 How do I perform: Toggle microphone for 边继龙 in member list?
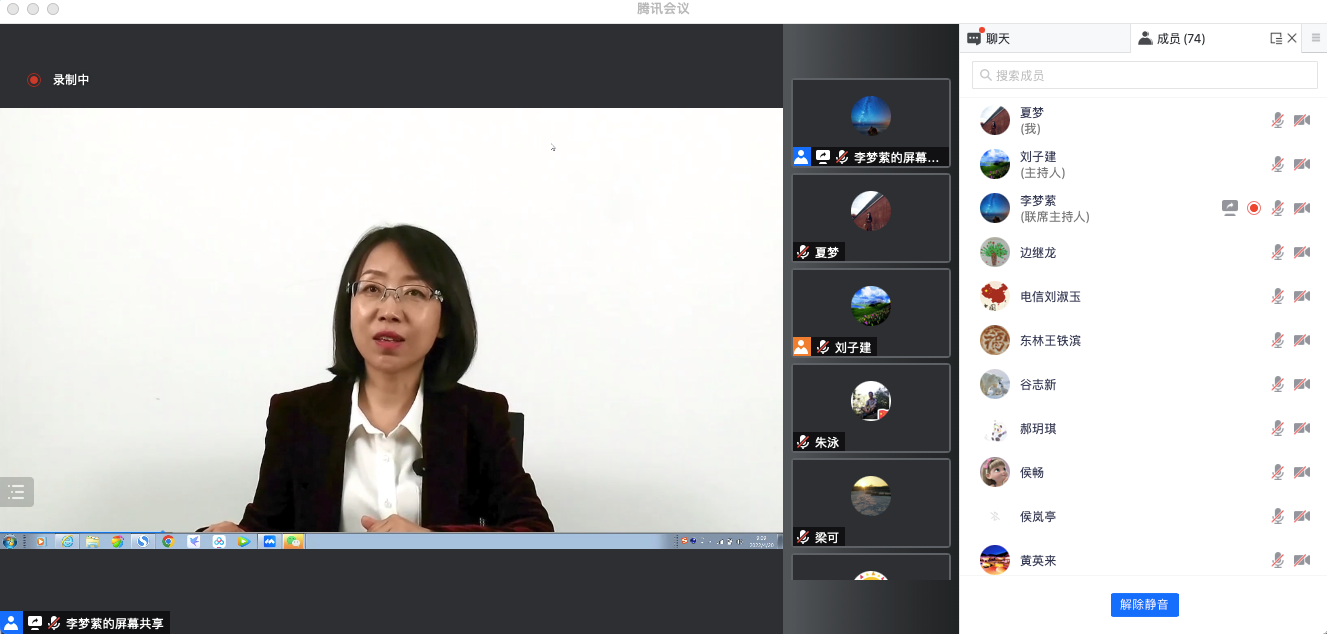coord(1277,252)
